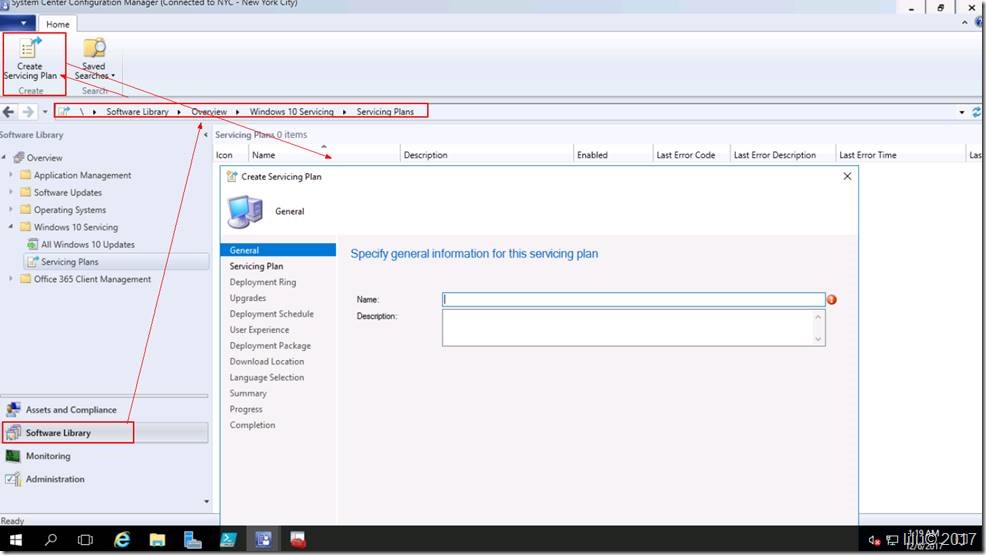Go forward with the navigation forward arrow

tap(28, 112)
